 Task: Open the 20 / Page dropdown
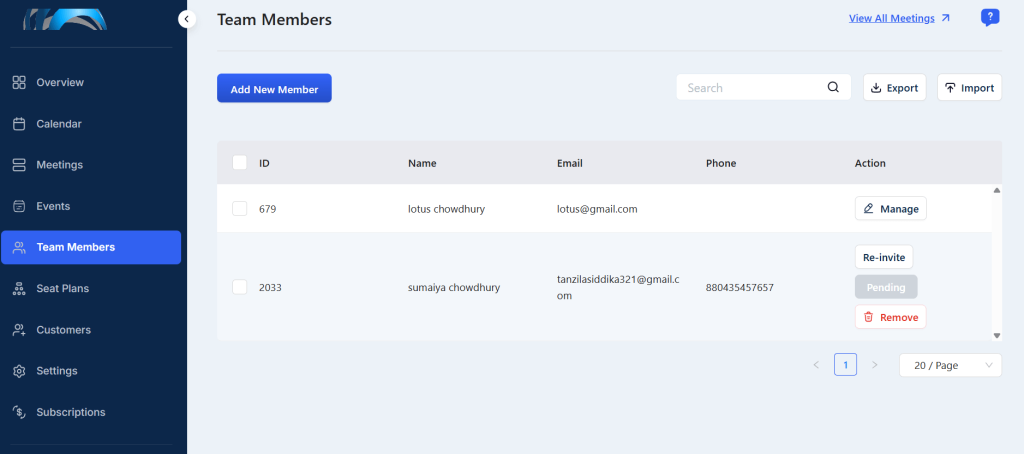950,365
